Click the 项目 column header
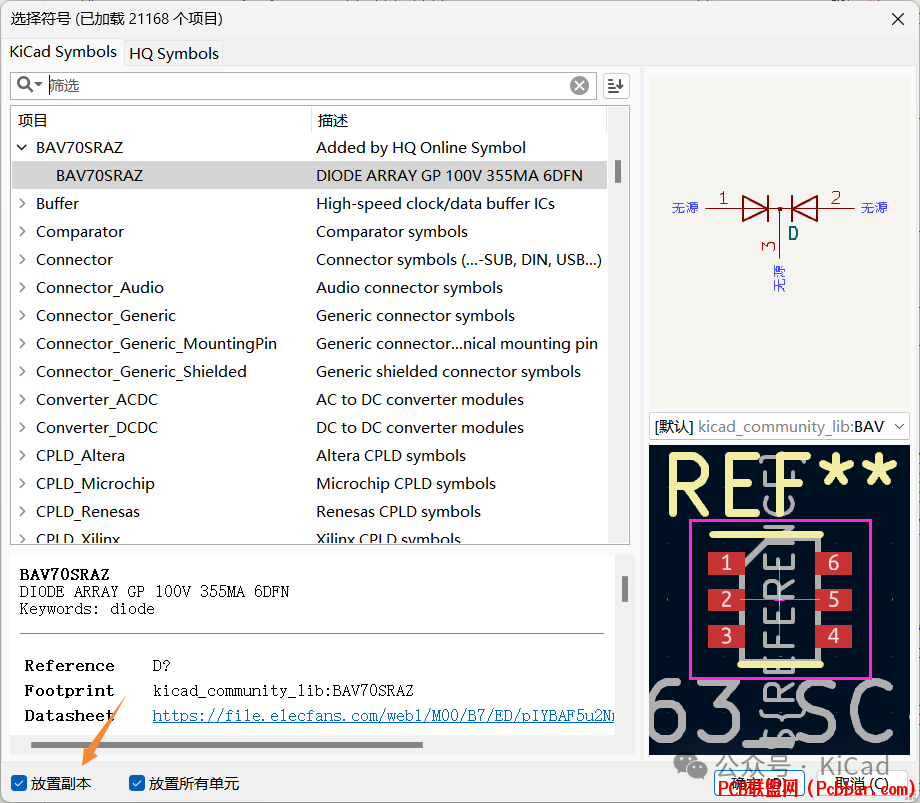920x803 pixels. 161,120
